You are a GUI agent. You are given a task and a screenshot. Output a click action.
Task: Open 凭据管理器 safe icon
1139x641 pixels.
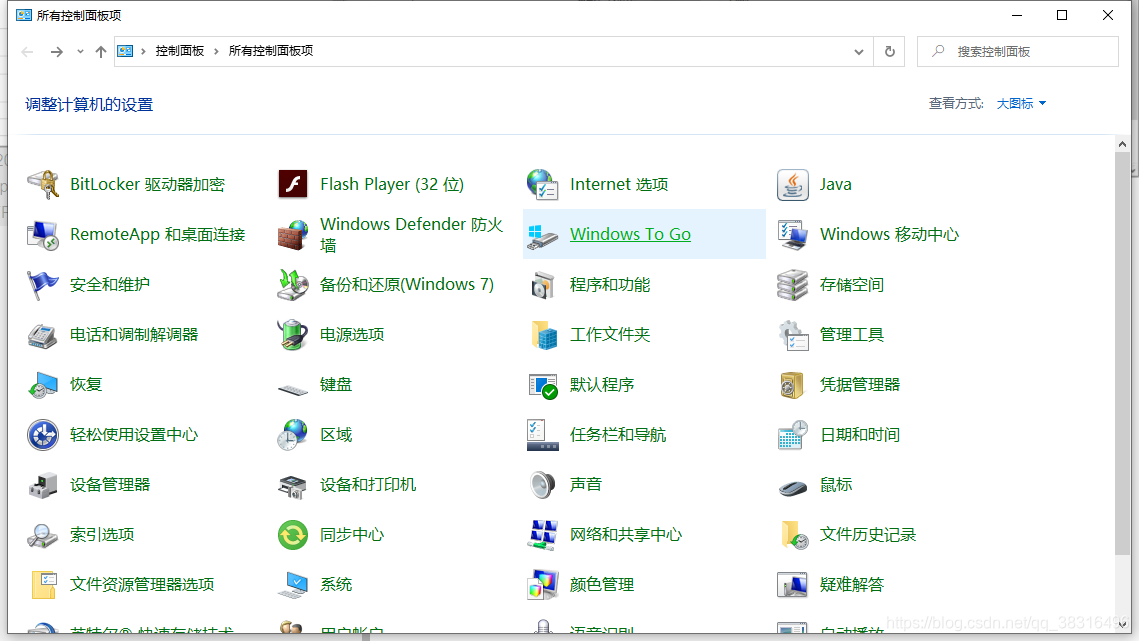point(793,385)
